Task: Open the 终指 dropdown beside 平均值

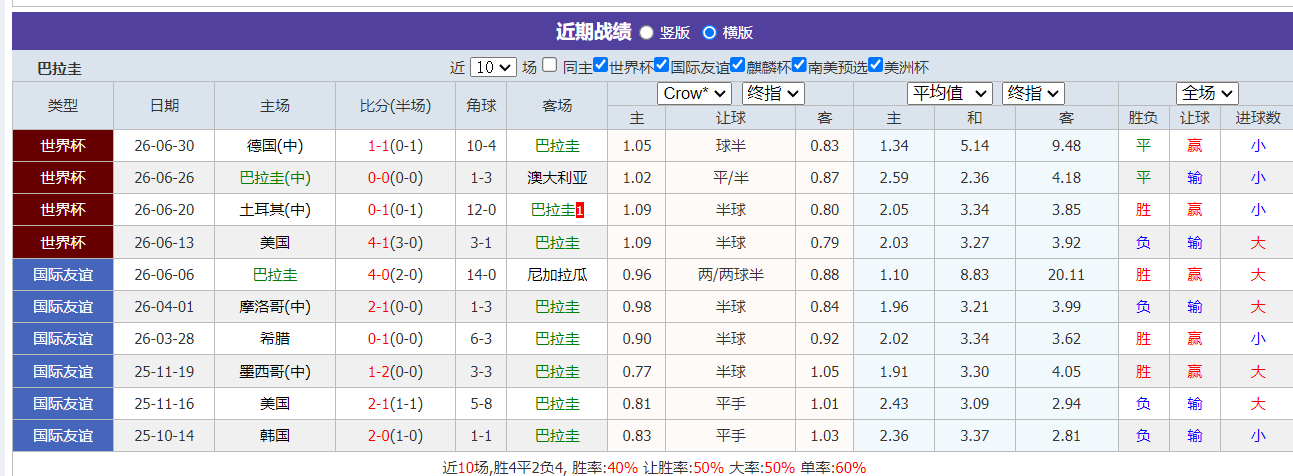Action: (1034, 93)
